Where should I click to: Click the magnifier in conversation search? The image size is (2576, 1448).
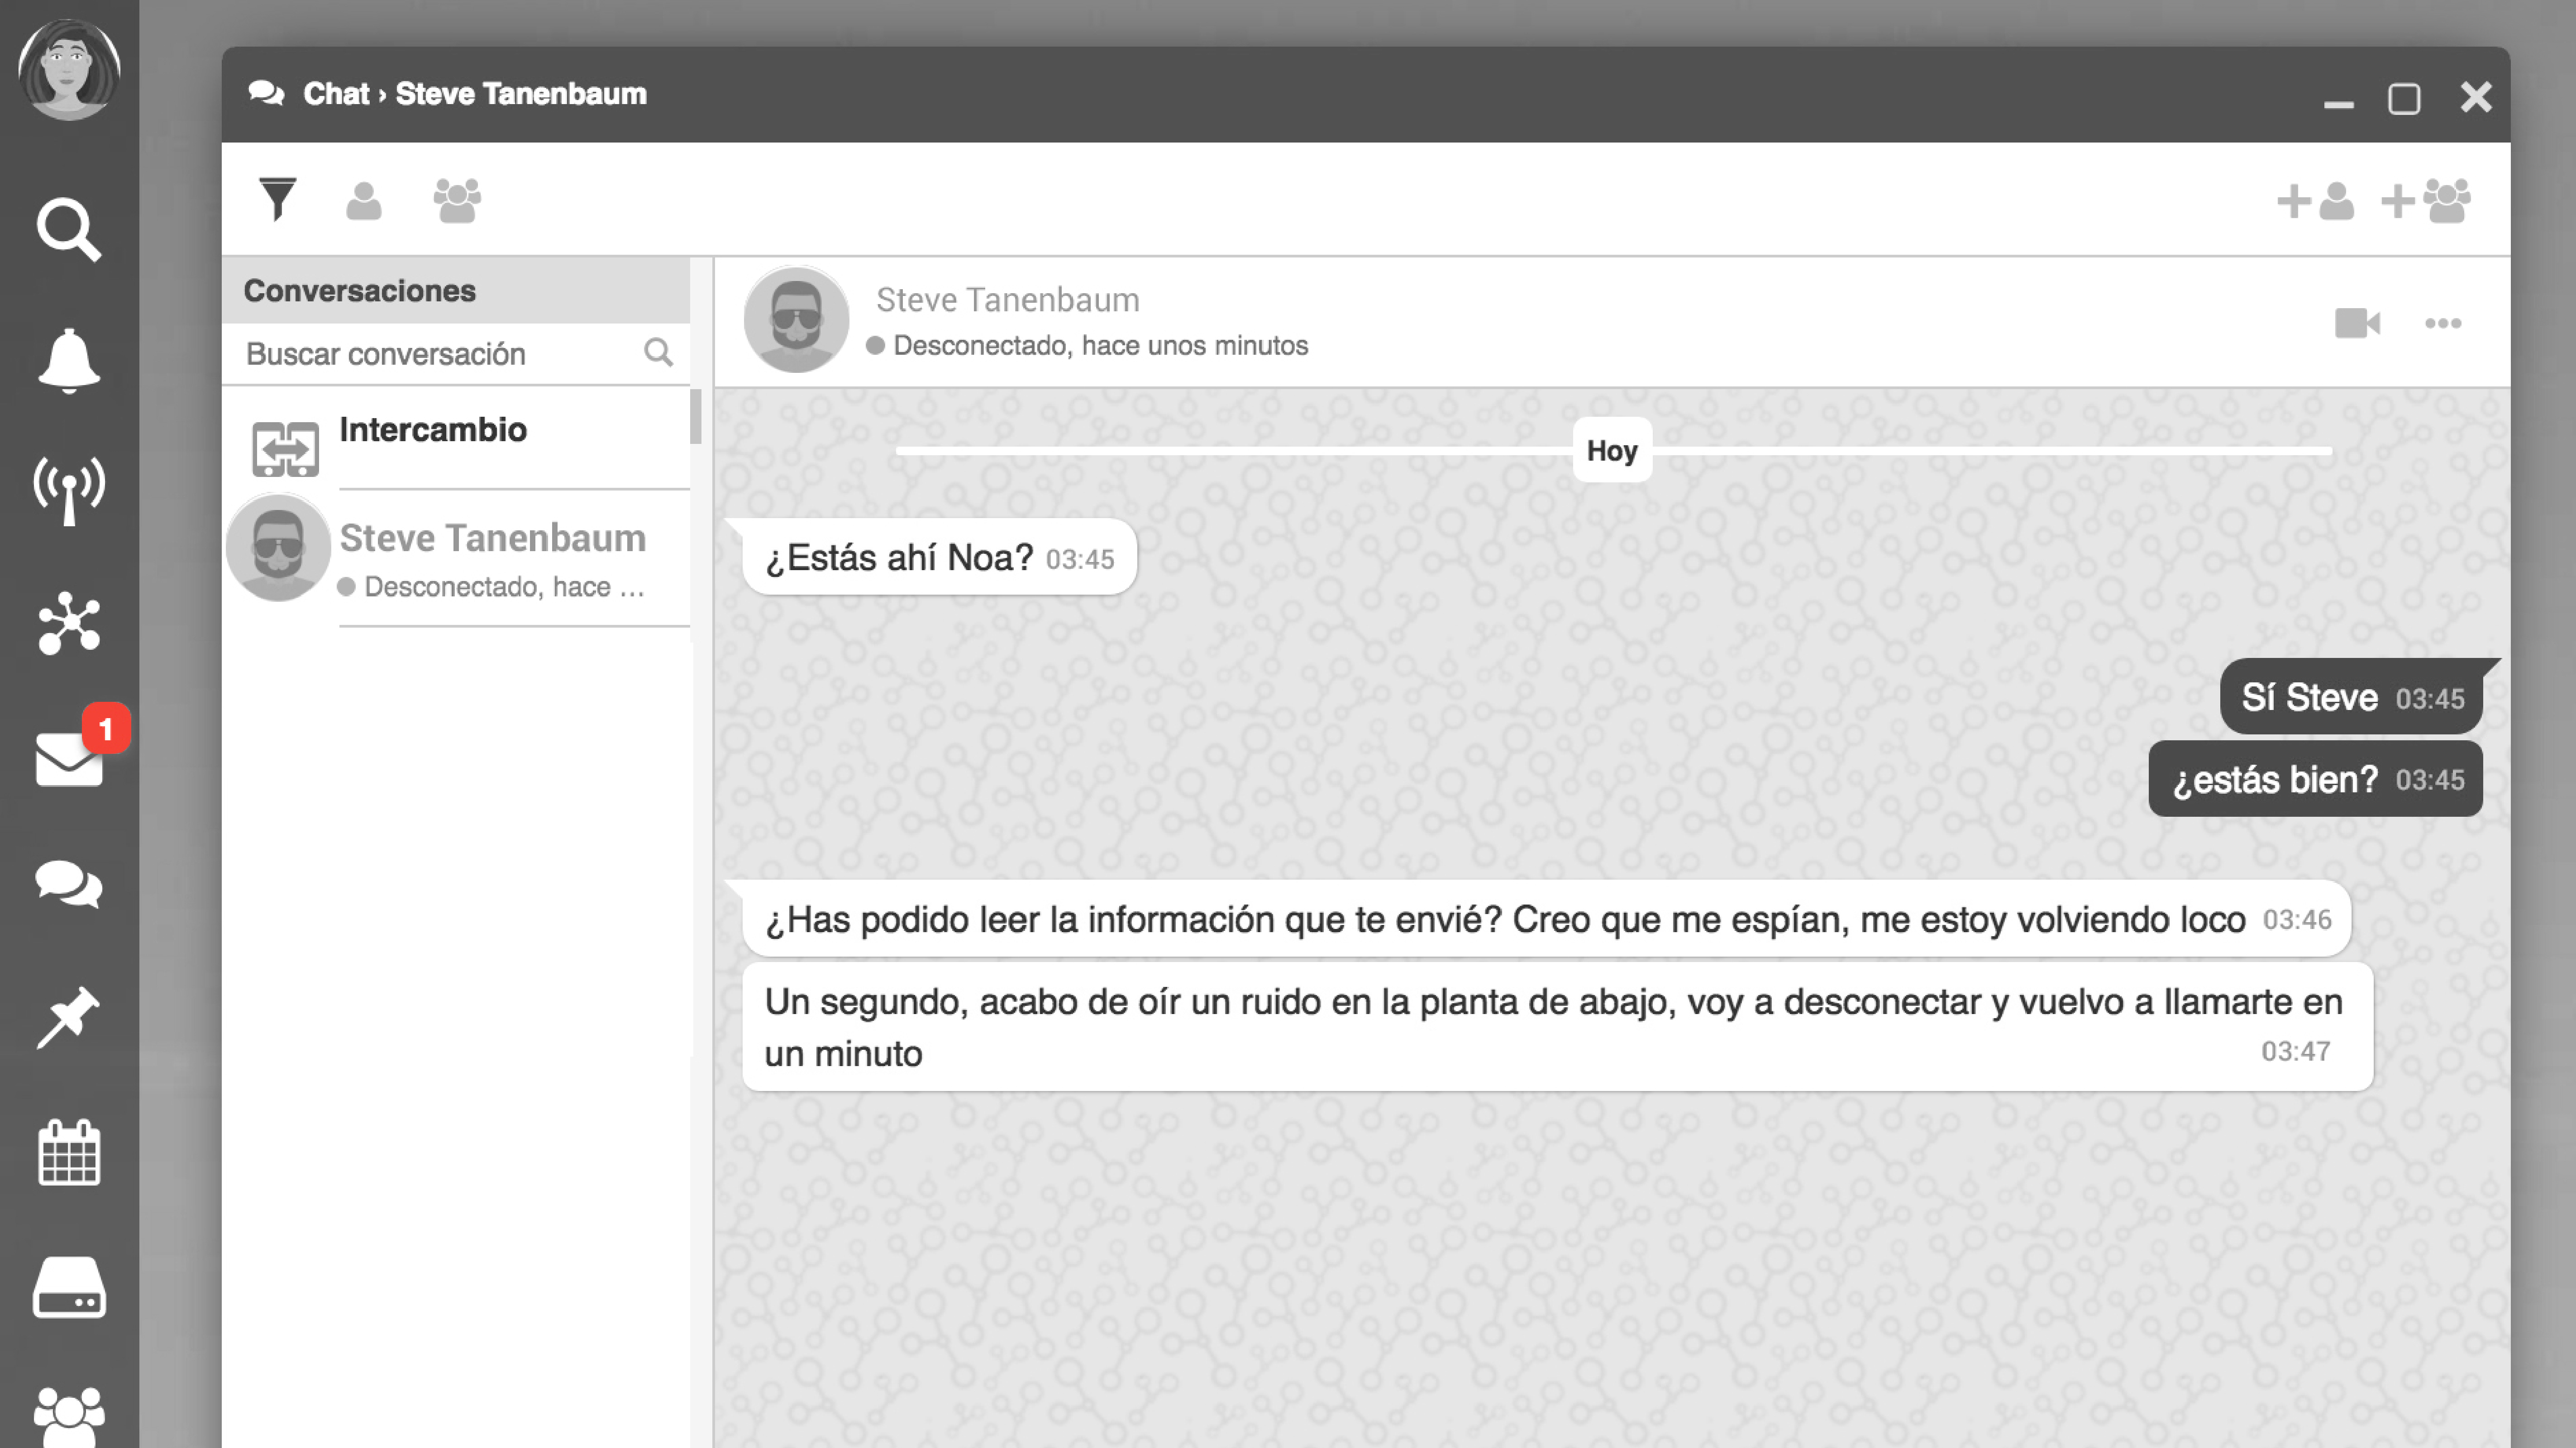[658, 352]
